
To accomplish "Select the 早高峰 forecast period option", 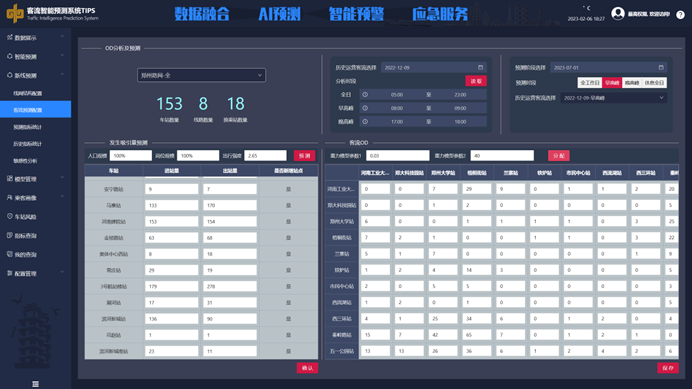I will pyautogui.click(x=612, y=83).
